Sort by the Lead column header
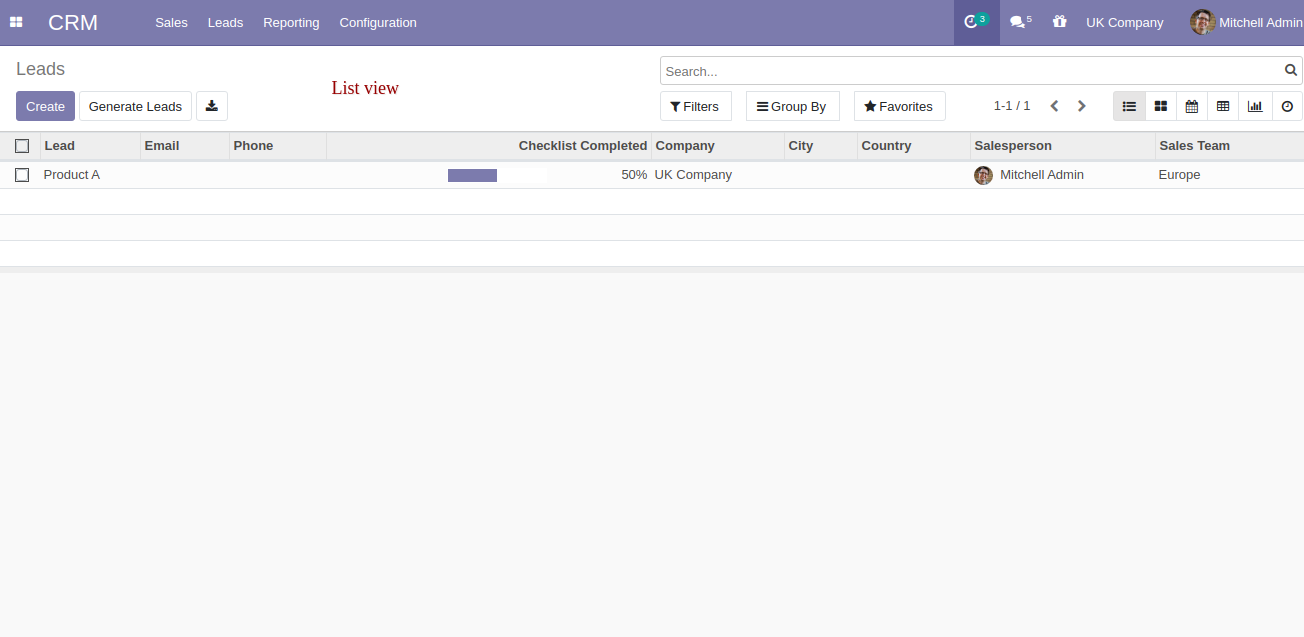Viewport: 1304px width, 637px height. coord(91,146)
